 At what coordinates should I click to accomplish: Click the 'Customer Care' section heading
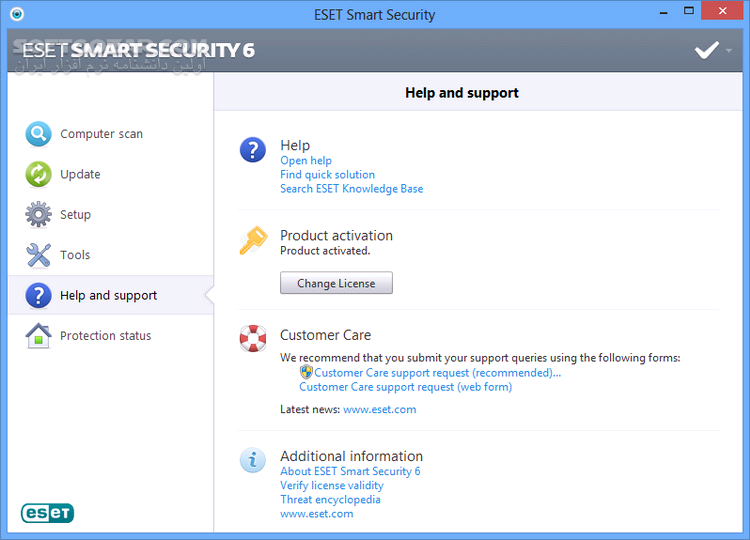[325, 335]
